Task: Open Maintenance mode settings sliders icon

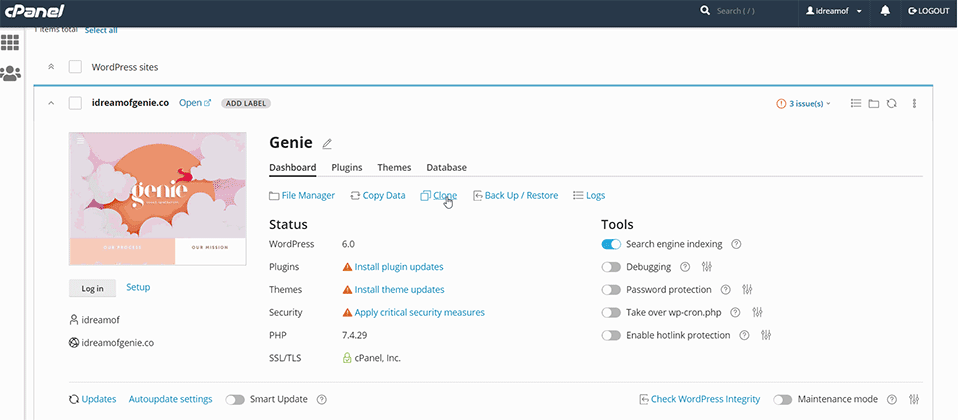Action: point(914,399)
